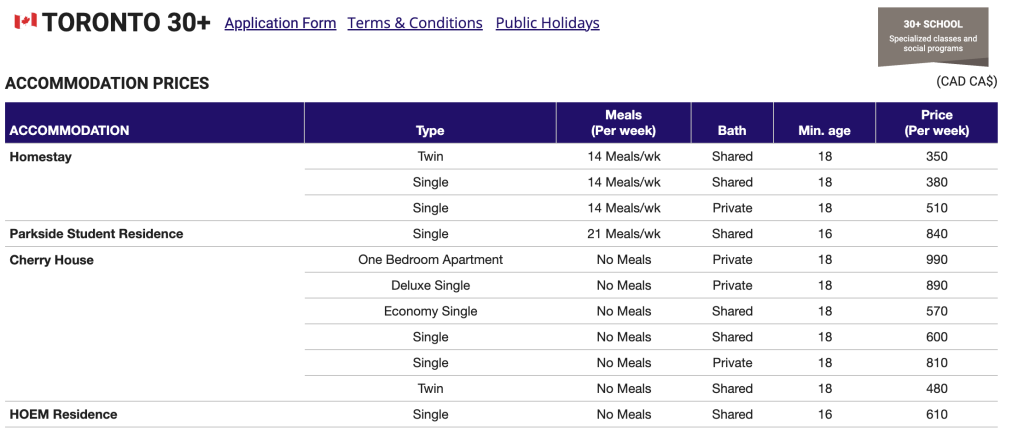Select the Parkside Student Residence row
The image size is (1024, 445).
(501, 234)
